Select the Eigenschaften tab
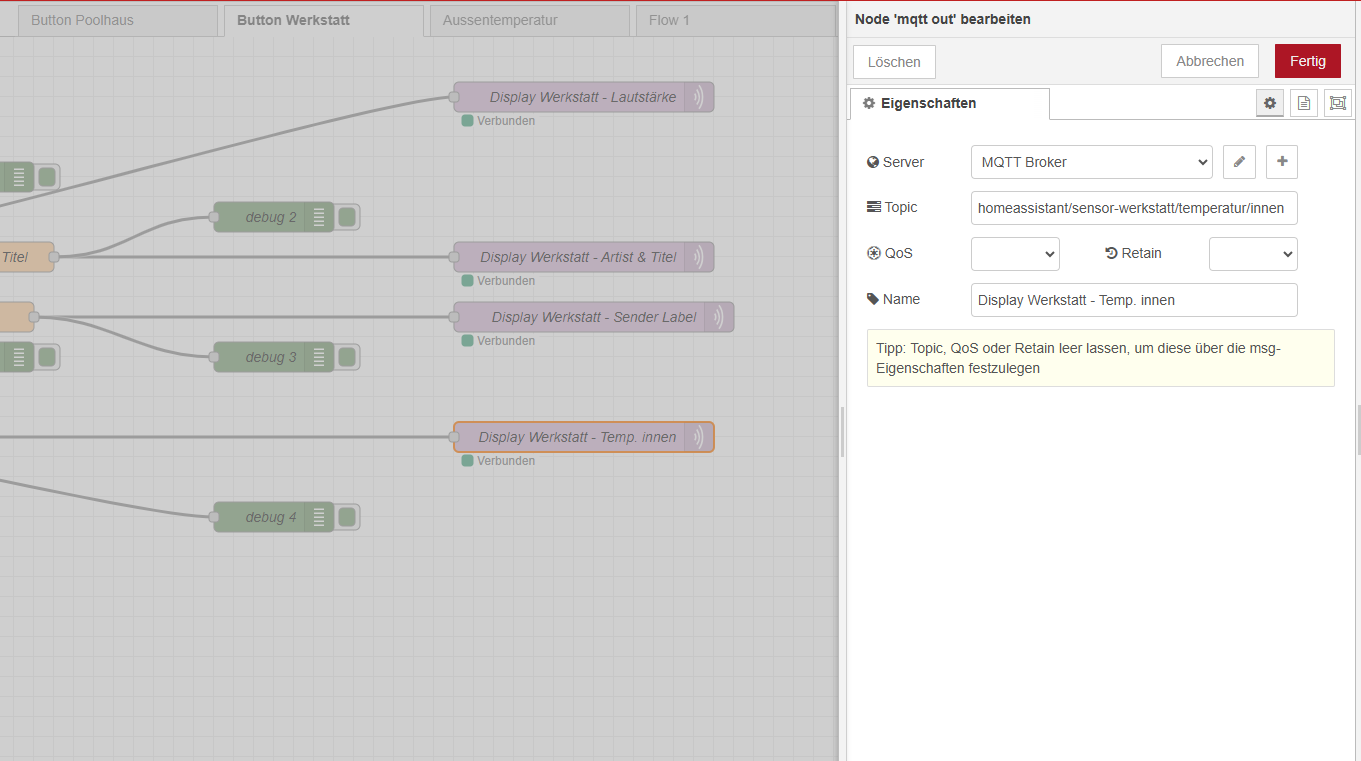The width and height of the screenshot is (1361, 761). (x=950, y=104)
